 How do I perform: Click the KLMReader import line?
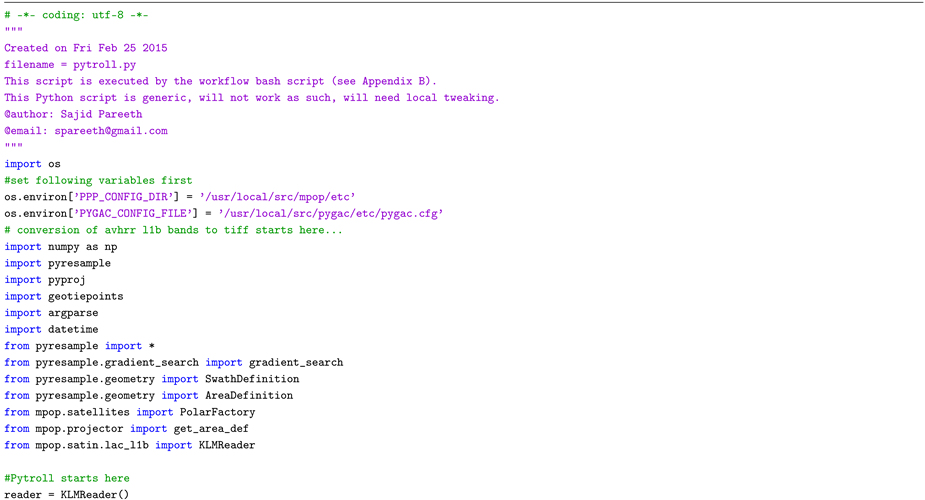(130, 445)
